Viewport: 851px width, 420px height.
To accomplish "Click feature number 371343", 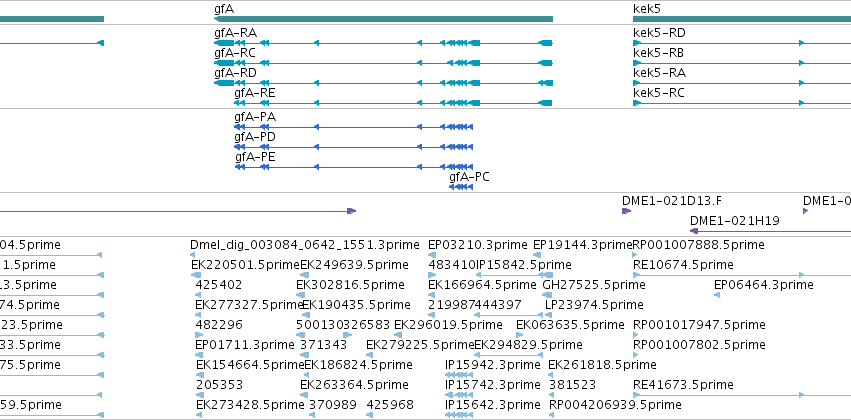I will [x=324, y=345].
